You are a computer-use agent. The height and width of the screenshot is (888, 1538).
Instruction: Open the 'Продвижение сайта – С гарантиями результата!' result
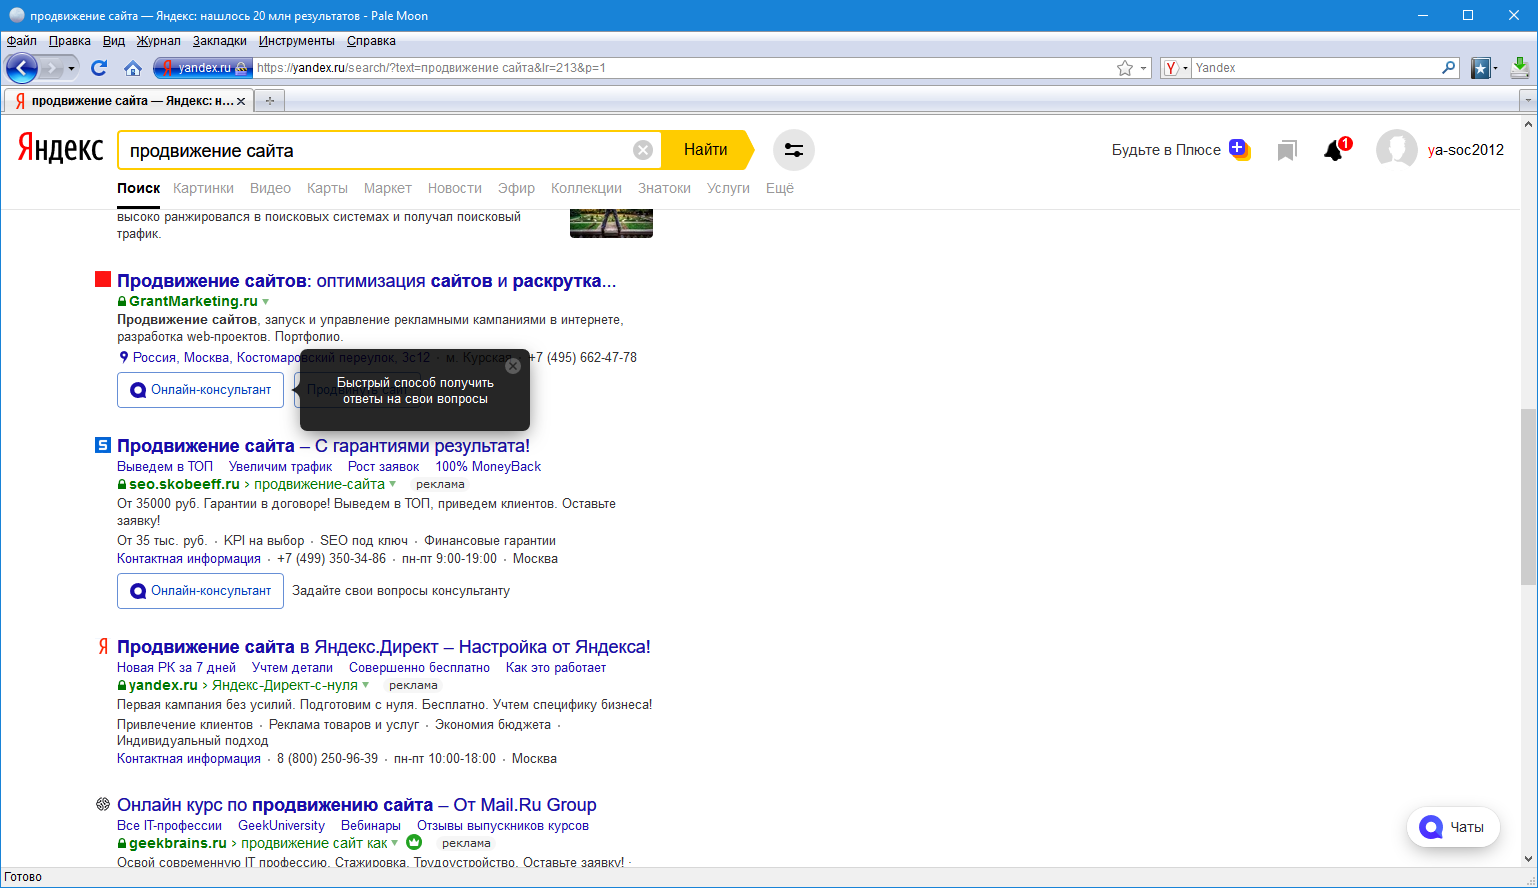[x=323, y=446]
